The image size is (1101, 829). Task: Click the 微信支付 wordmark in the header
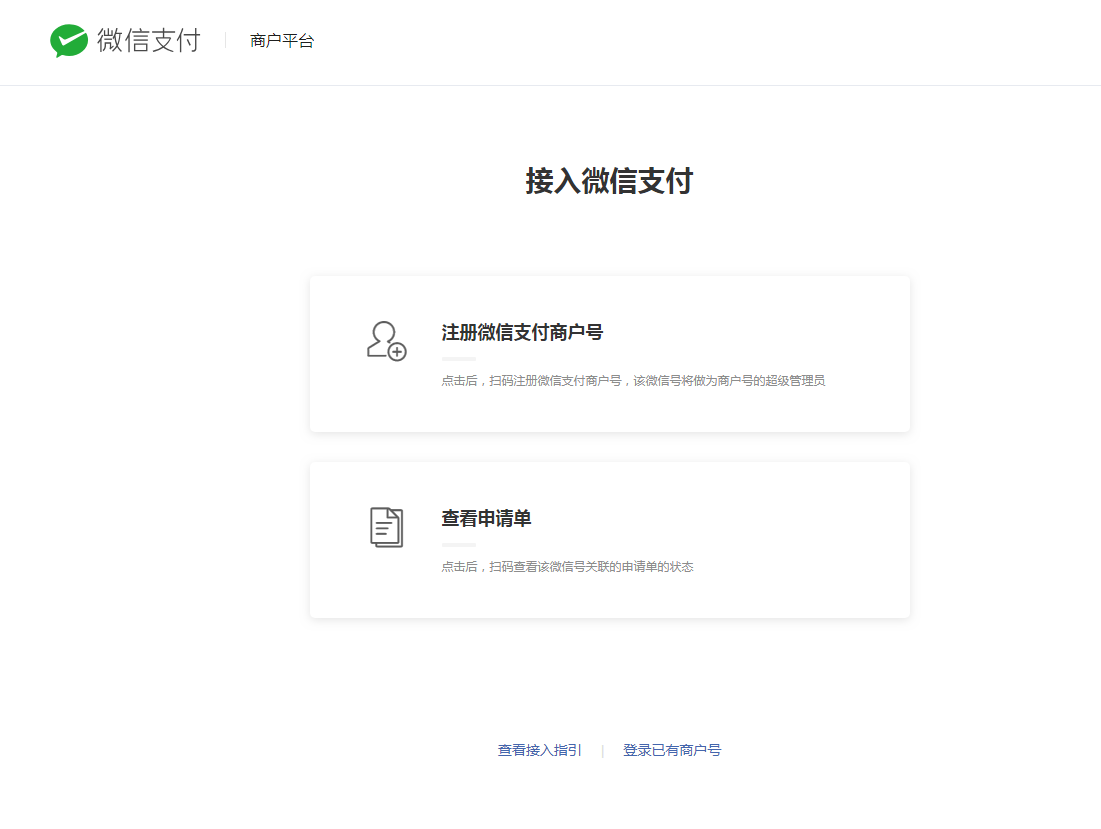click(x=149, y=41)
